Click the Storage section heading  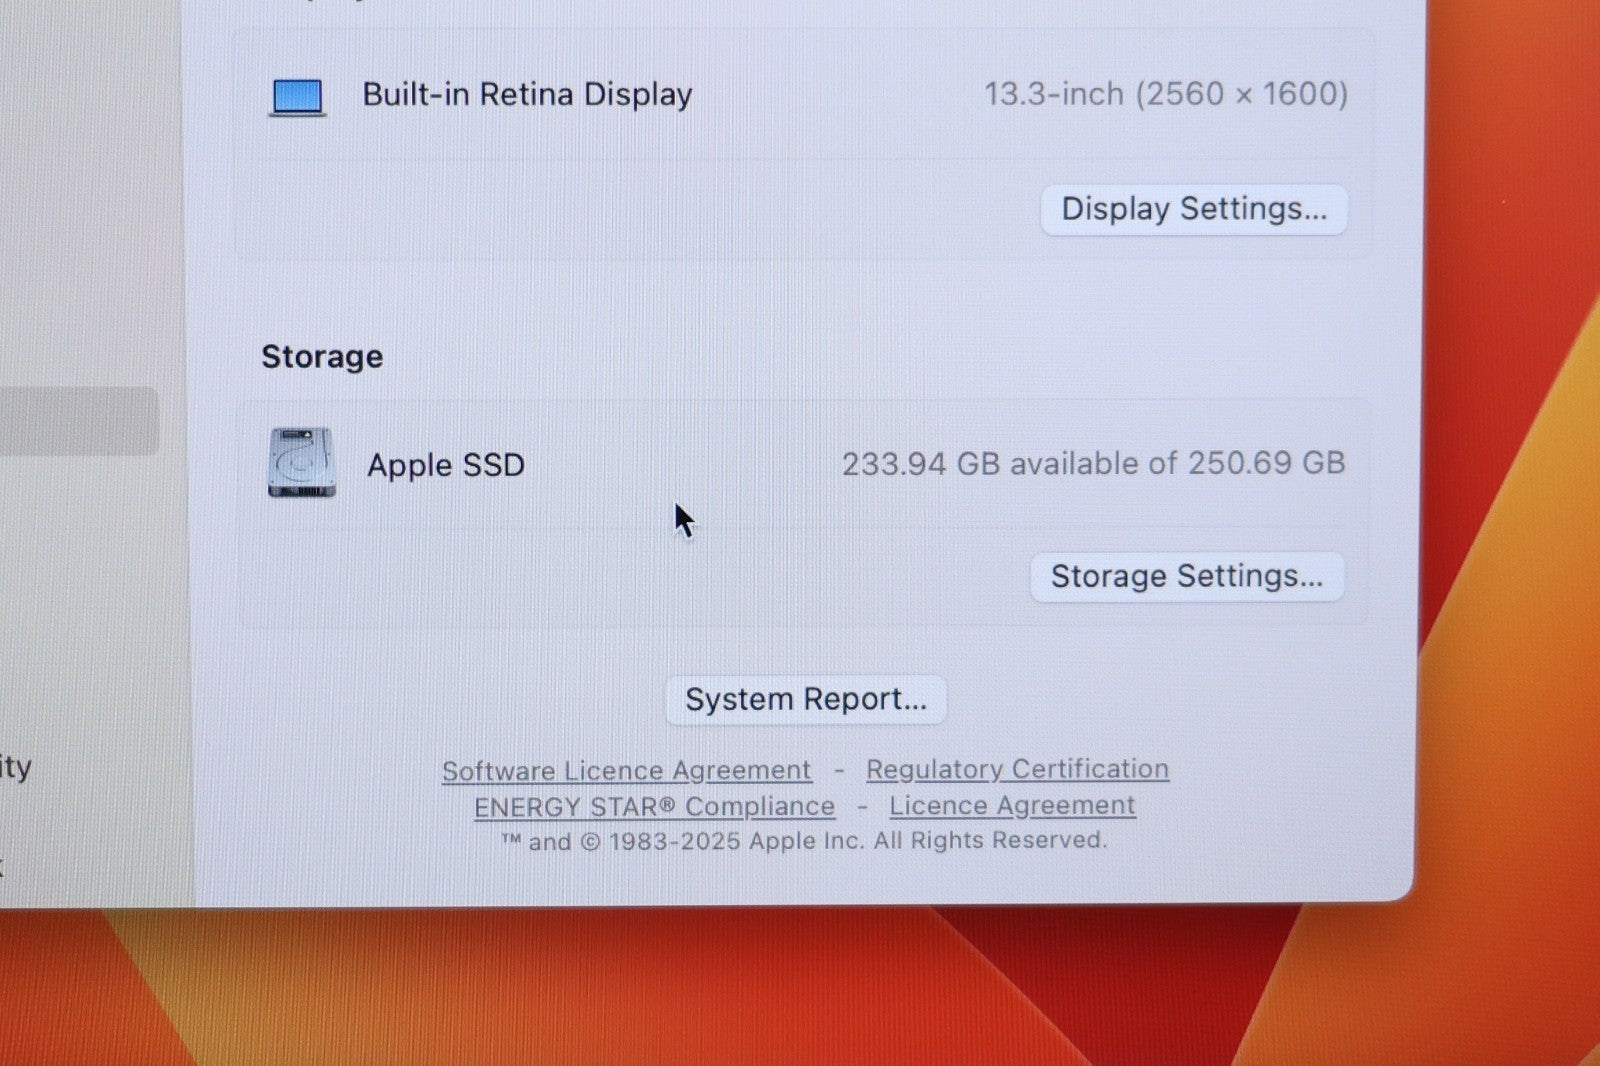322,357
